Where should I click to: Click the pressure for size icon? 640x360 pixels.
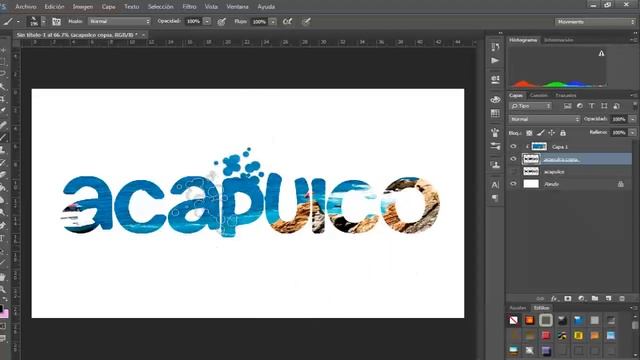pos(306,22)
